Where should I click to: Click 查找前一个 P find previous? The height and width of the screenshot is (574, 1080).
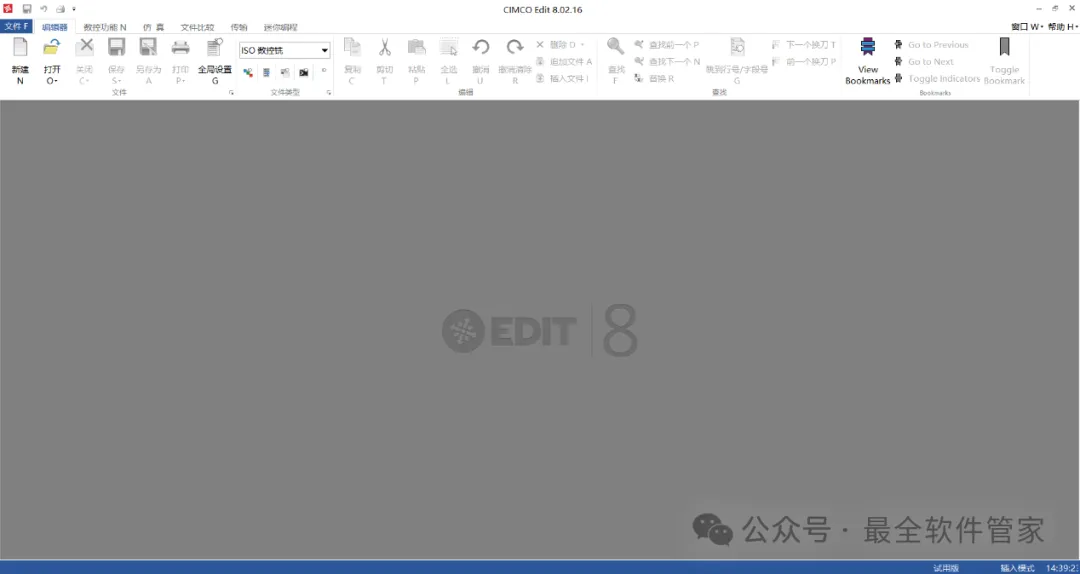pyautogui.click(x=667, y=45)
